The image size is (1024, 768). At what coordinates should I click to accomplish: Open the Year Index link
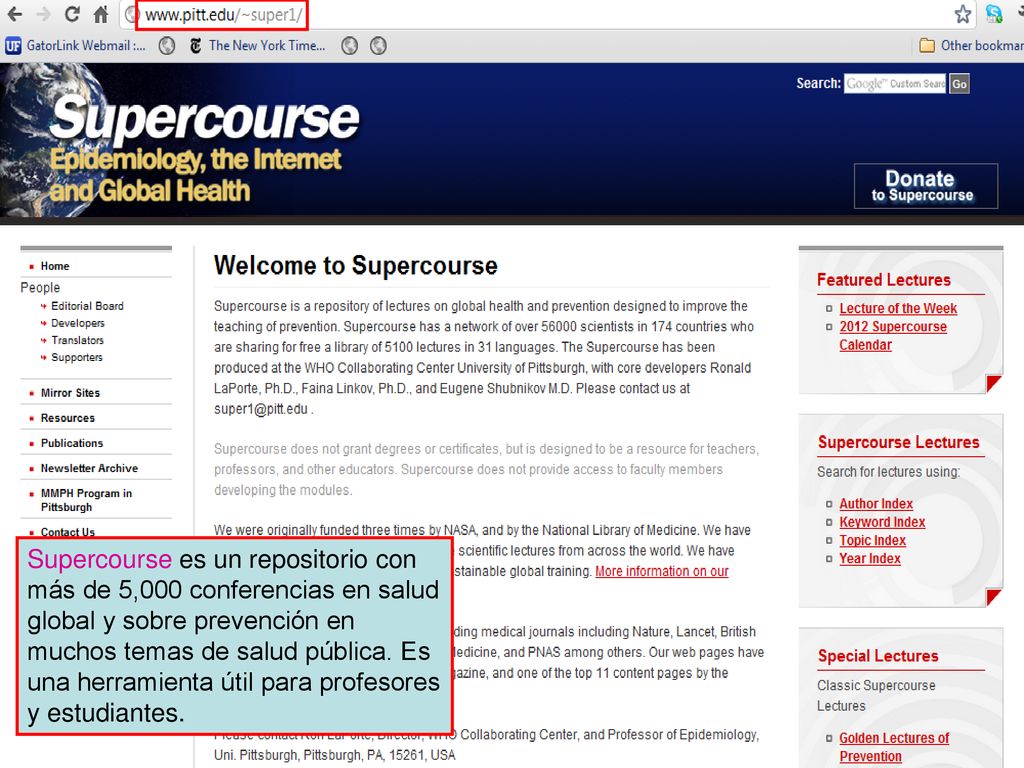click(x=870, y=558)
